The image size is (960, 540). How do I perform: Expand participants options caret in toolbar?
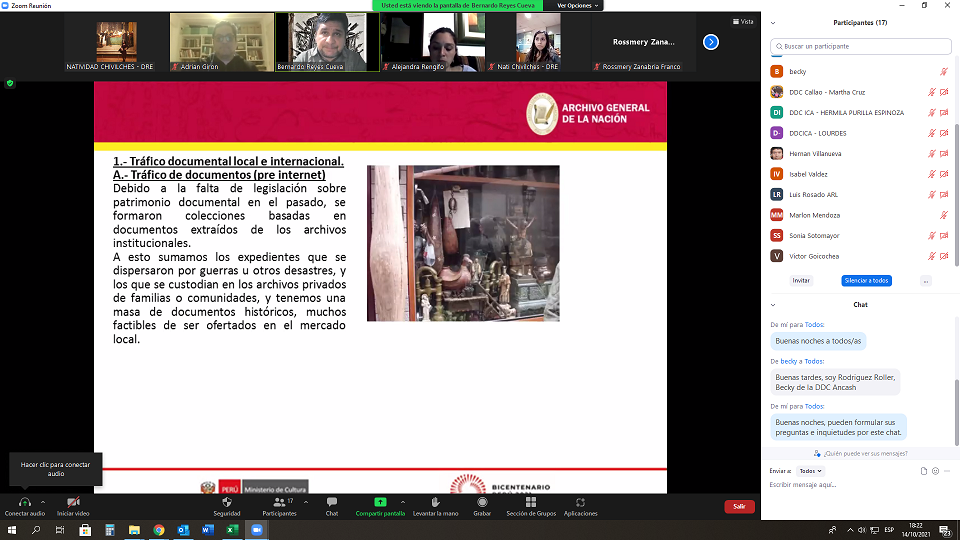306,502
